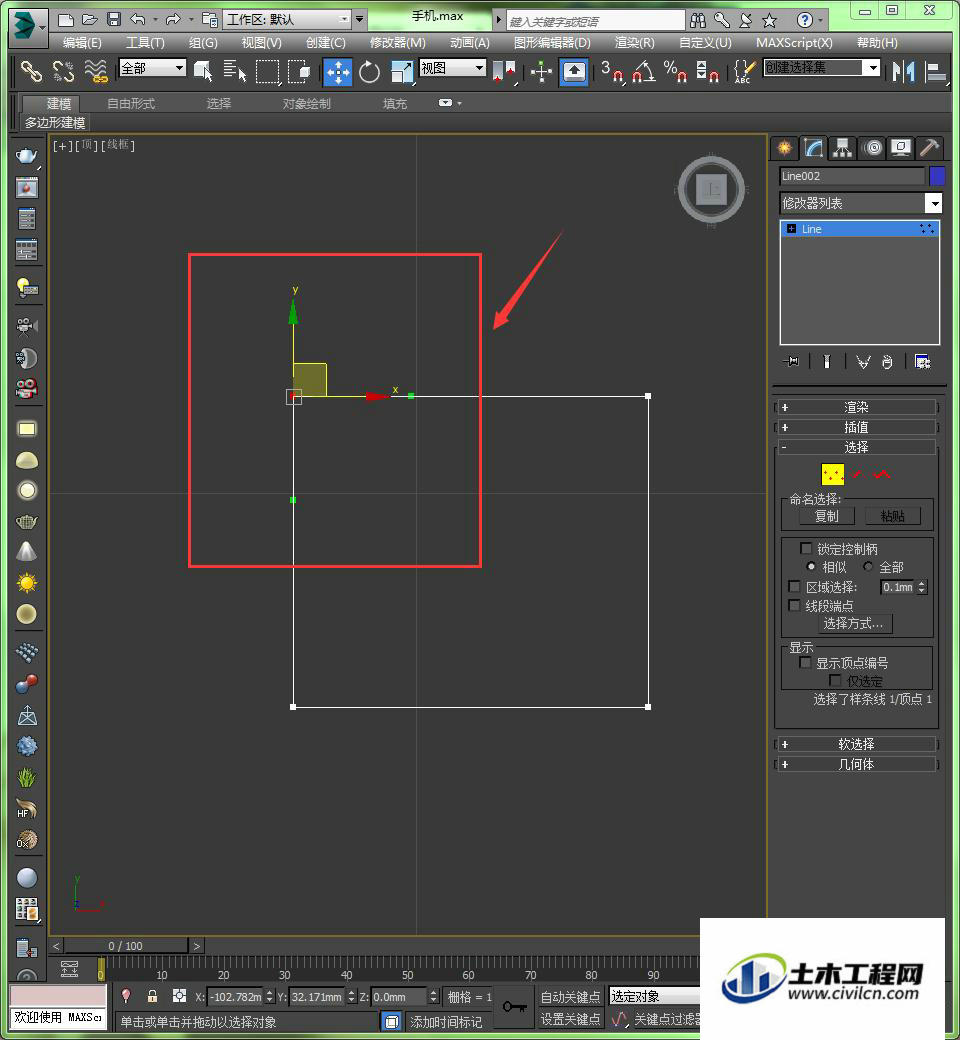
Task: Toggle the Window/Crossing selection icon
Action: 299,71
